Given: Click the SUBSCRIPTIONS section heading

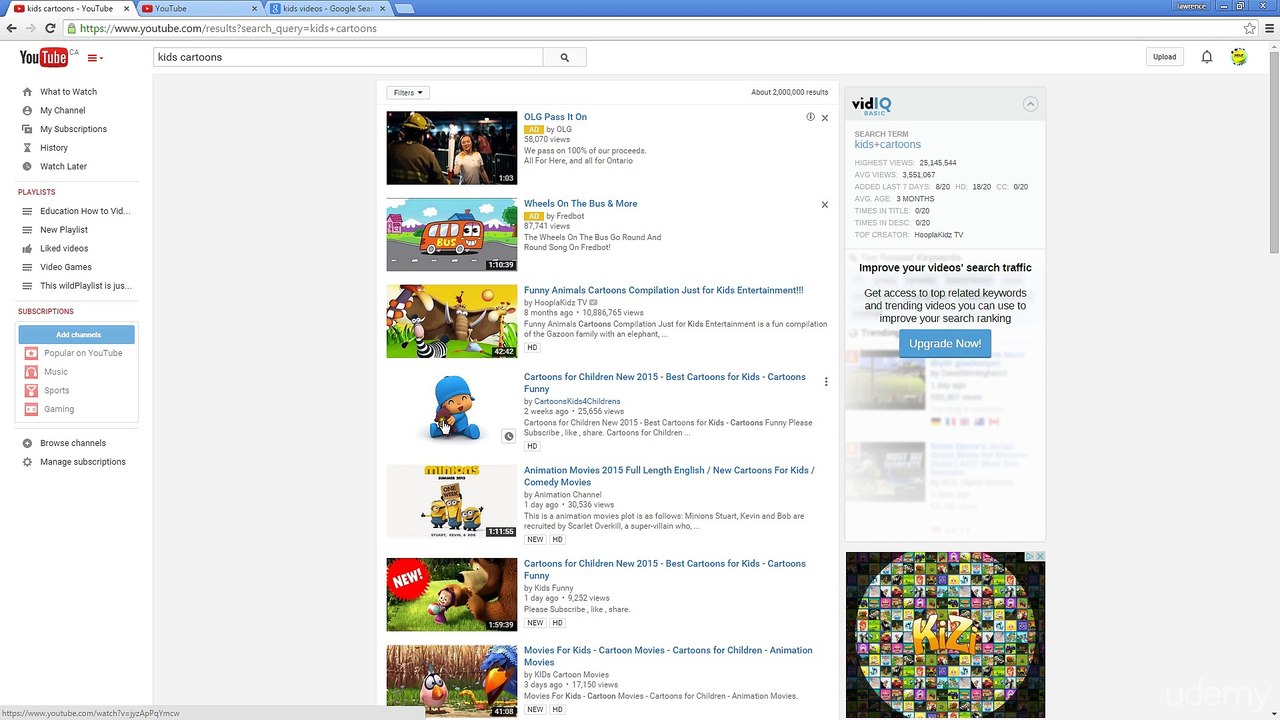Looking at the screenshot, I should point(45,311).
